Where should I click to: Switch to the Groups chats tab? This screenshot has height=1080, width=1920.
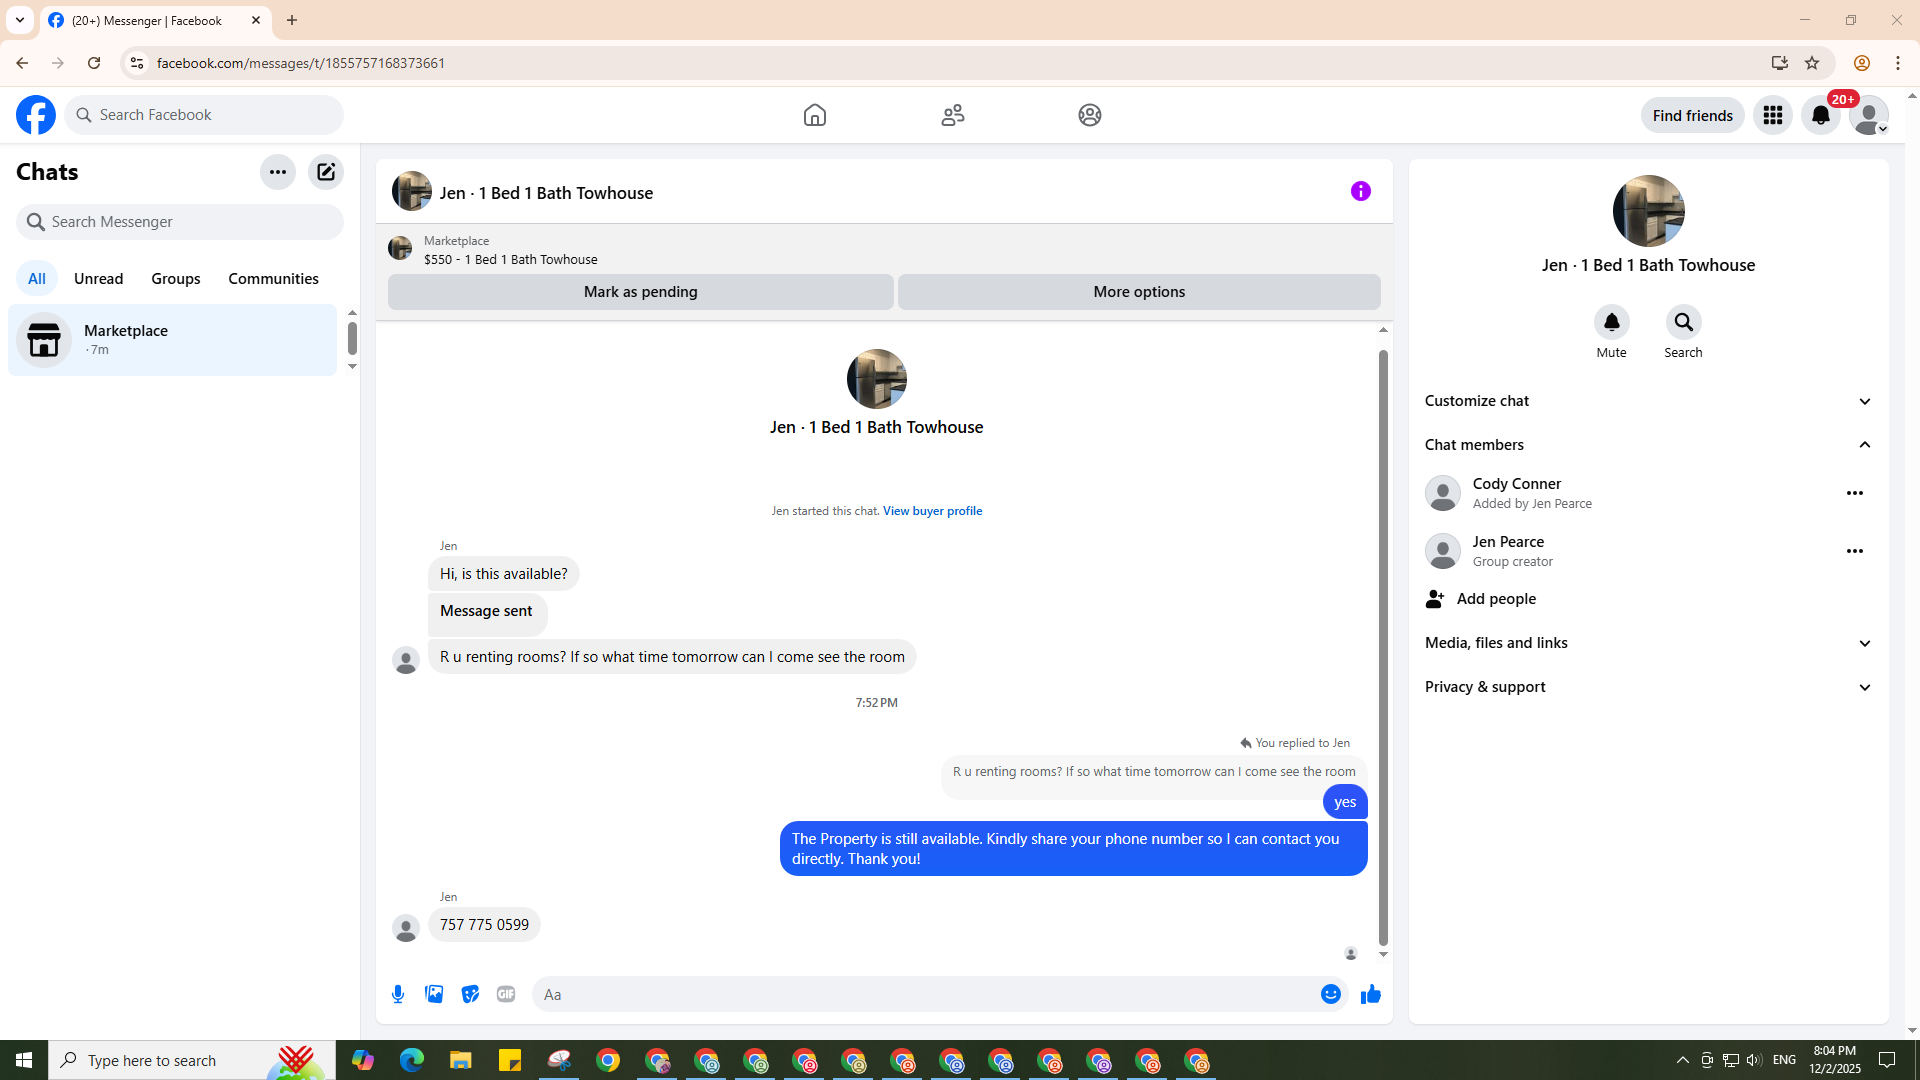tap(175, 279)
